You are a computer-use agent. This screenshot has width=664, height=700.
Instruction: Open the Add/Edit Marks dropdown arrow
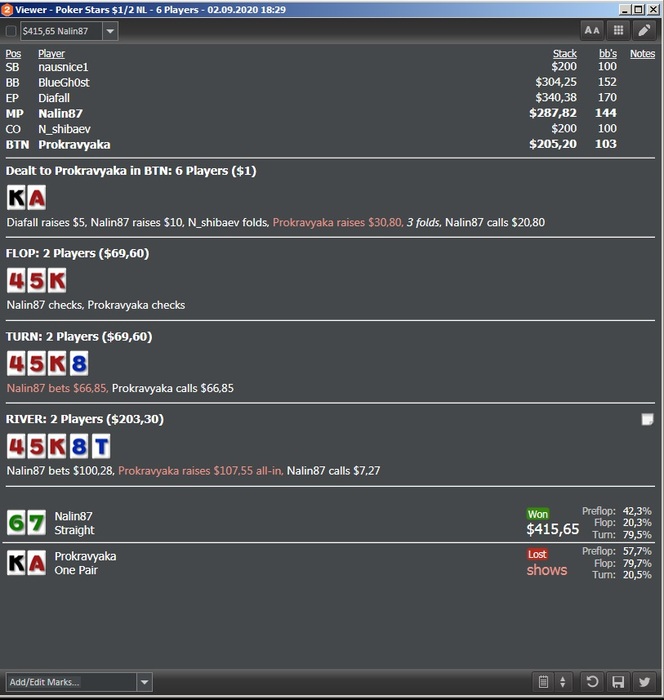[x=144, y=682]
